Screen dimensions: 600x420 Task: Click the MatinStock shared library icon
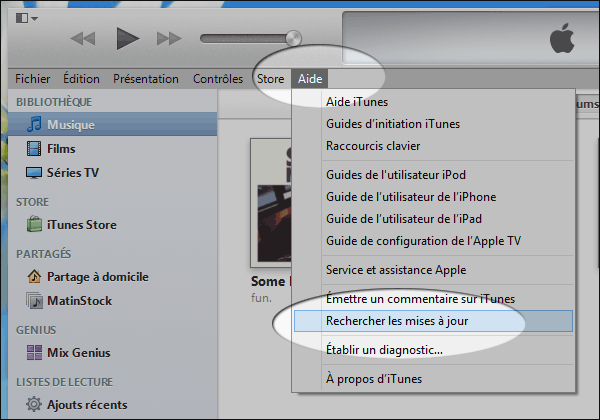point(34,301)
